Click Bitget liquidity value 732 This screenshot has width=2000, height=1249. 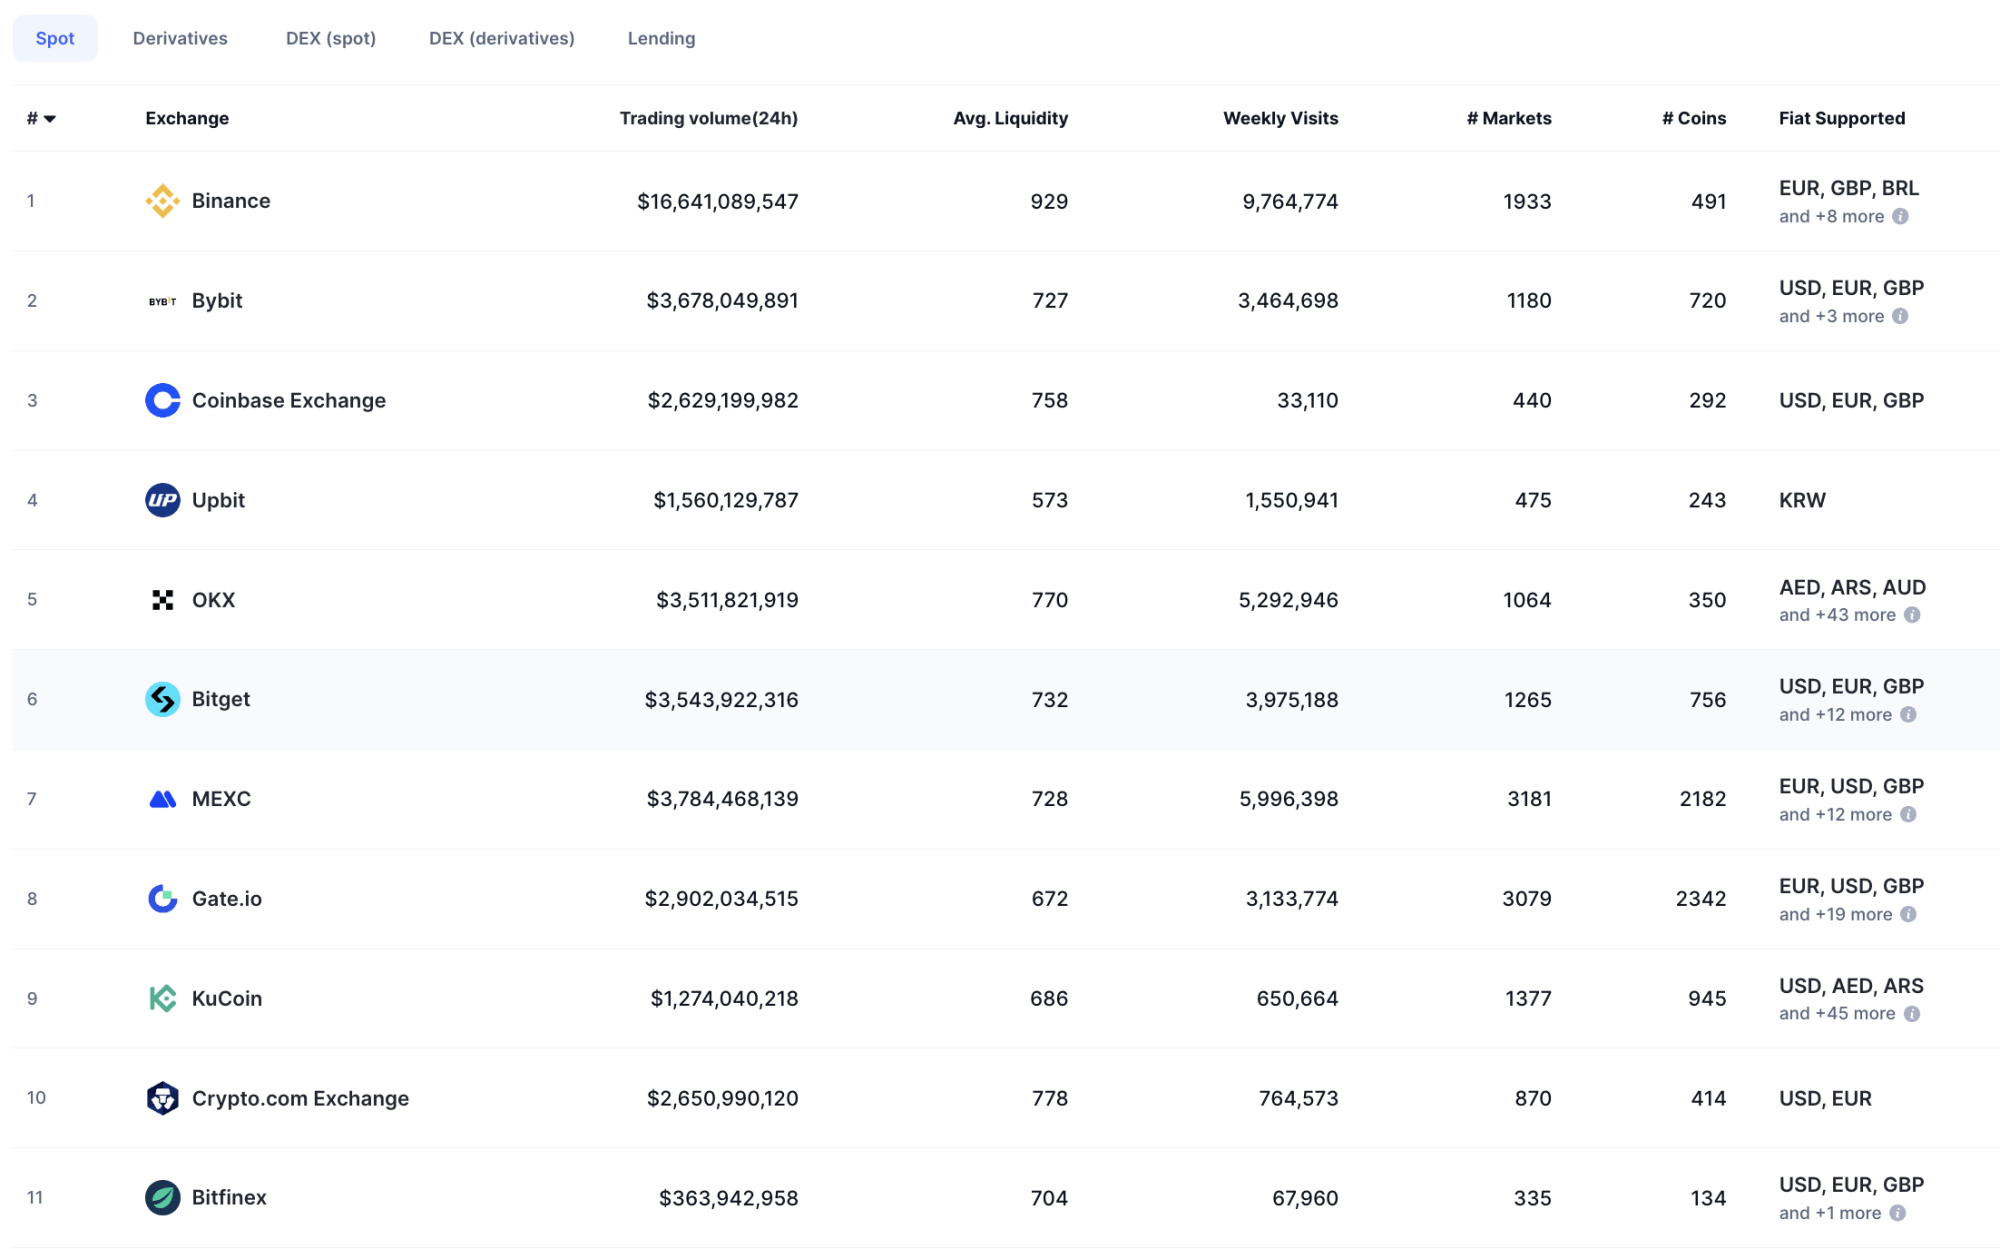[1050, 700]
